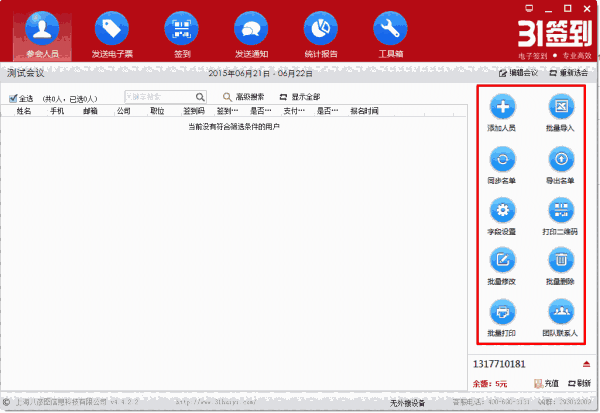Click the search magnifier icon in the keyword box
The image size is (600, 413).
(x=200, y=97)
